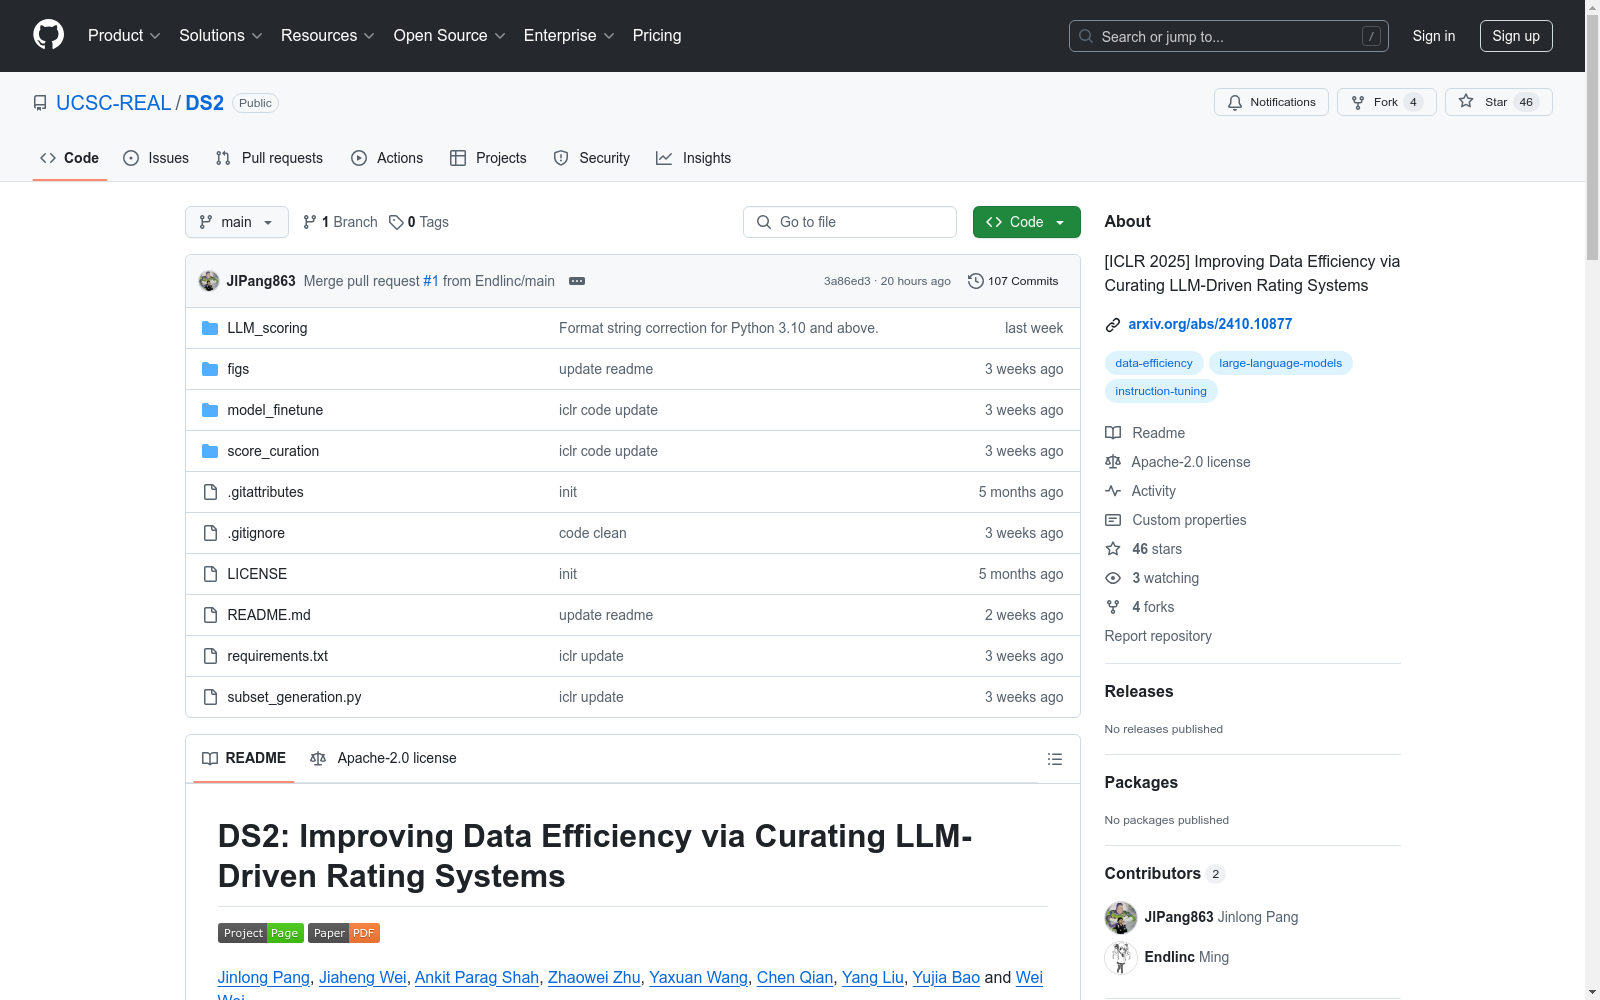Click the instruction-tuning topic tag
The height and width of the screenshot is (1000, 1600).
coord(1161,391)
